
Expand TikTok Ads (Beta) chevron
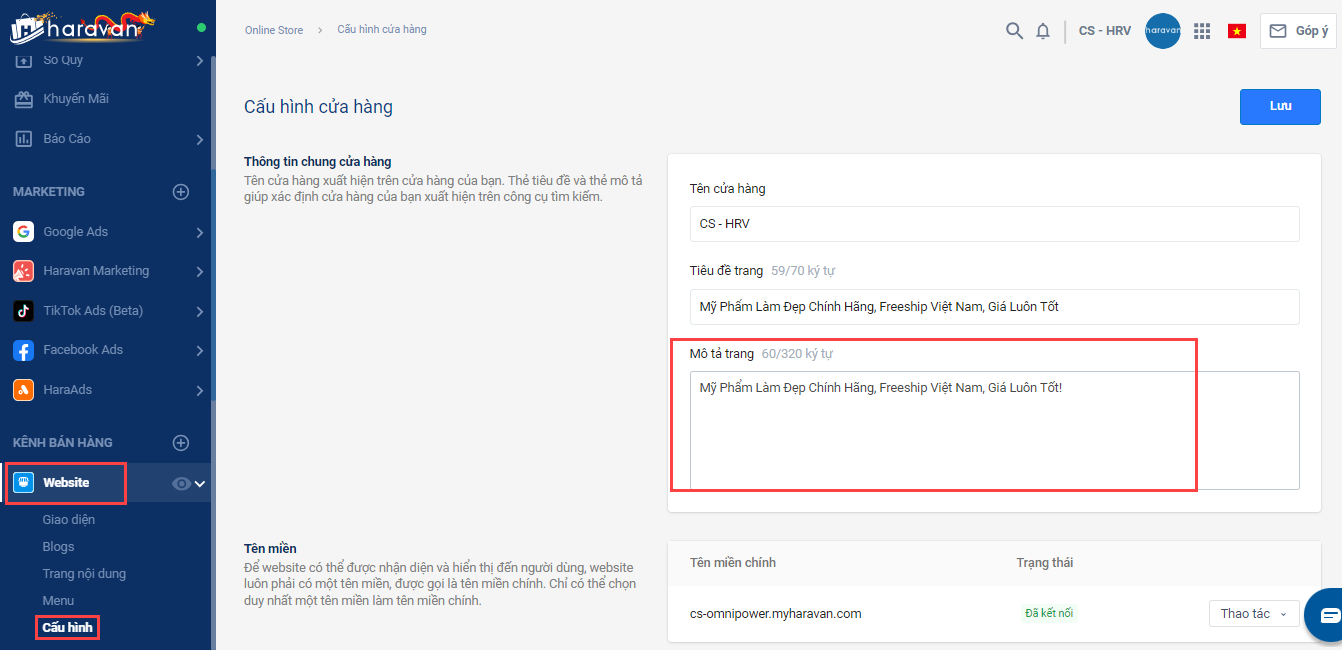[200, 312]
